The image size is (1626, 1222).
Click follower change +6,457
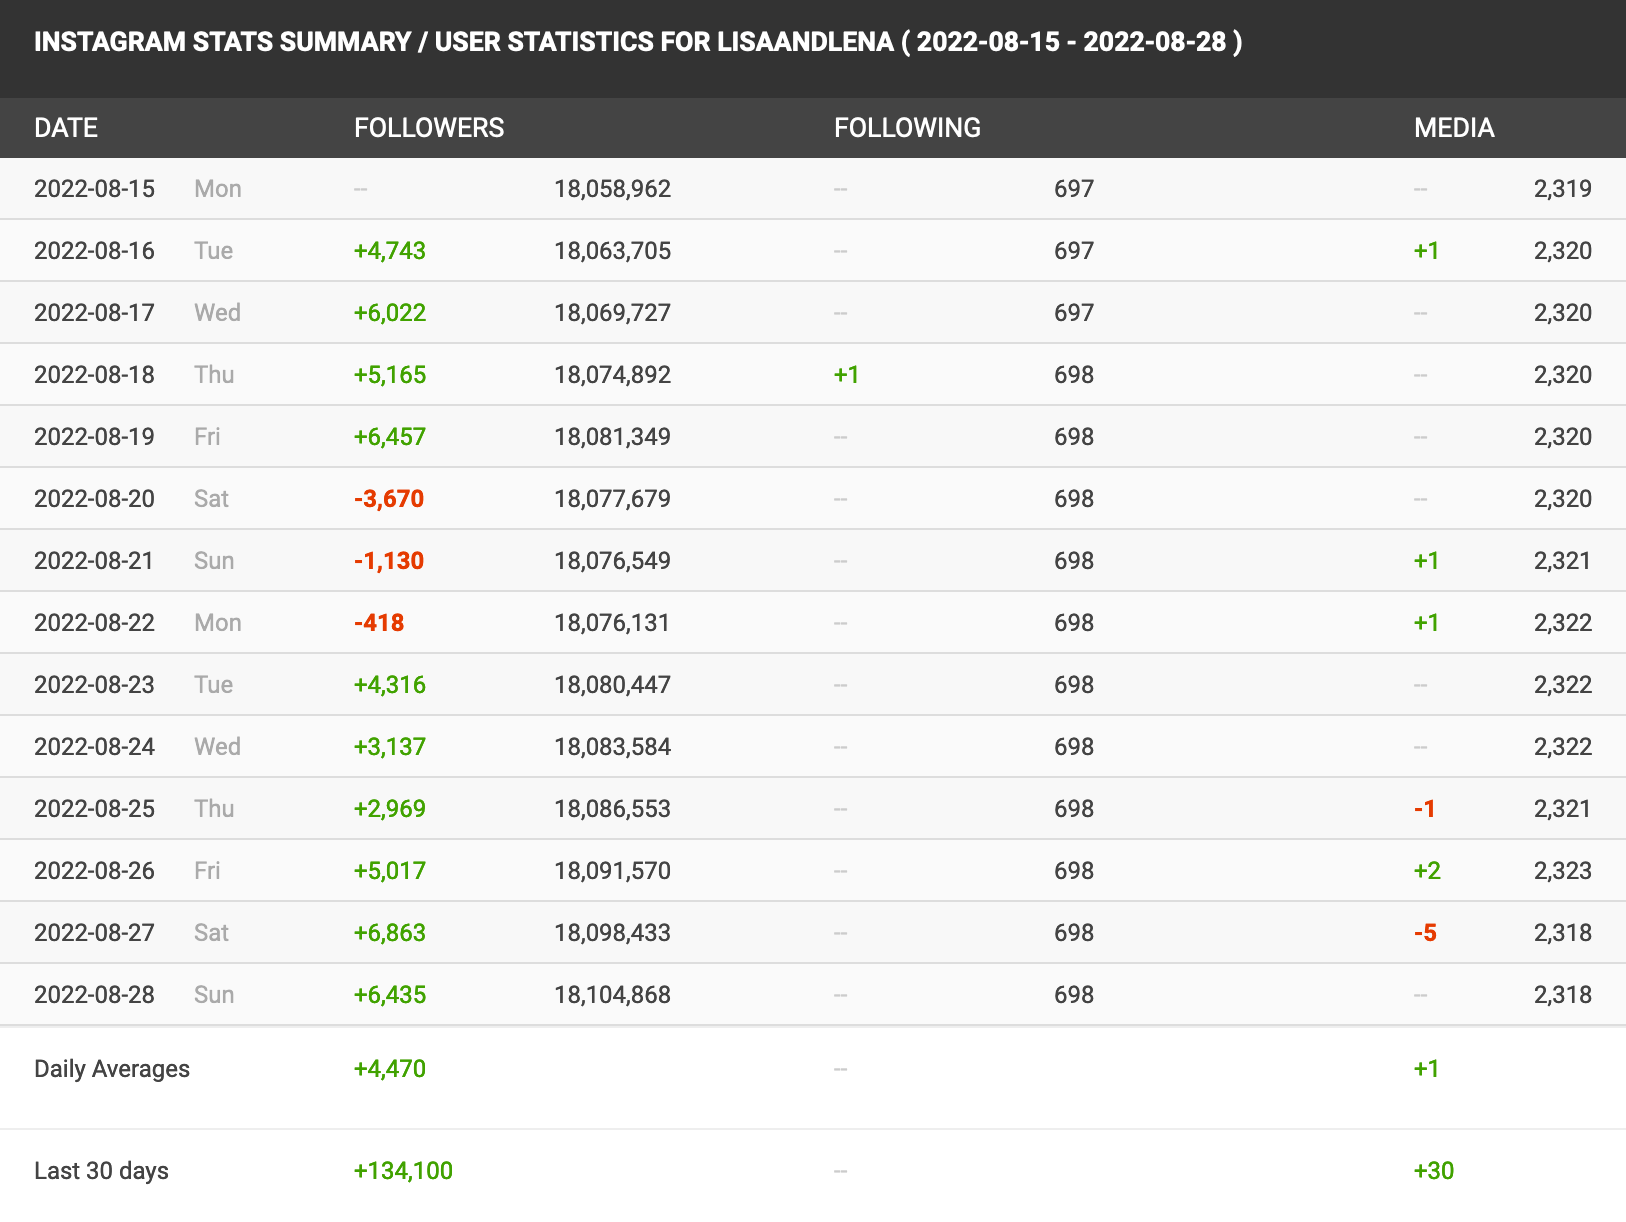(390, 437)
